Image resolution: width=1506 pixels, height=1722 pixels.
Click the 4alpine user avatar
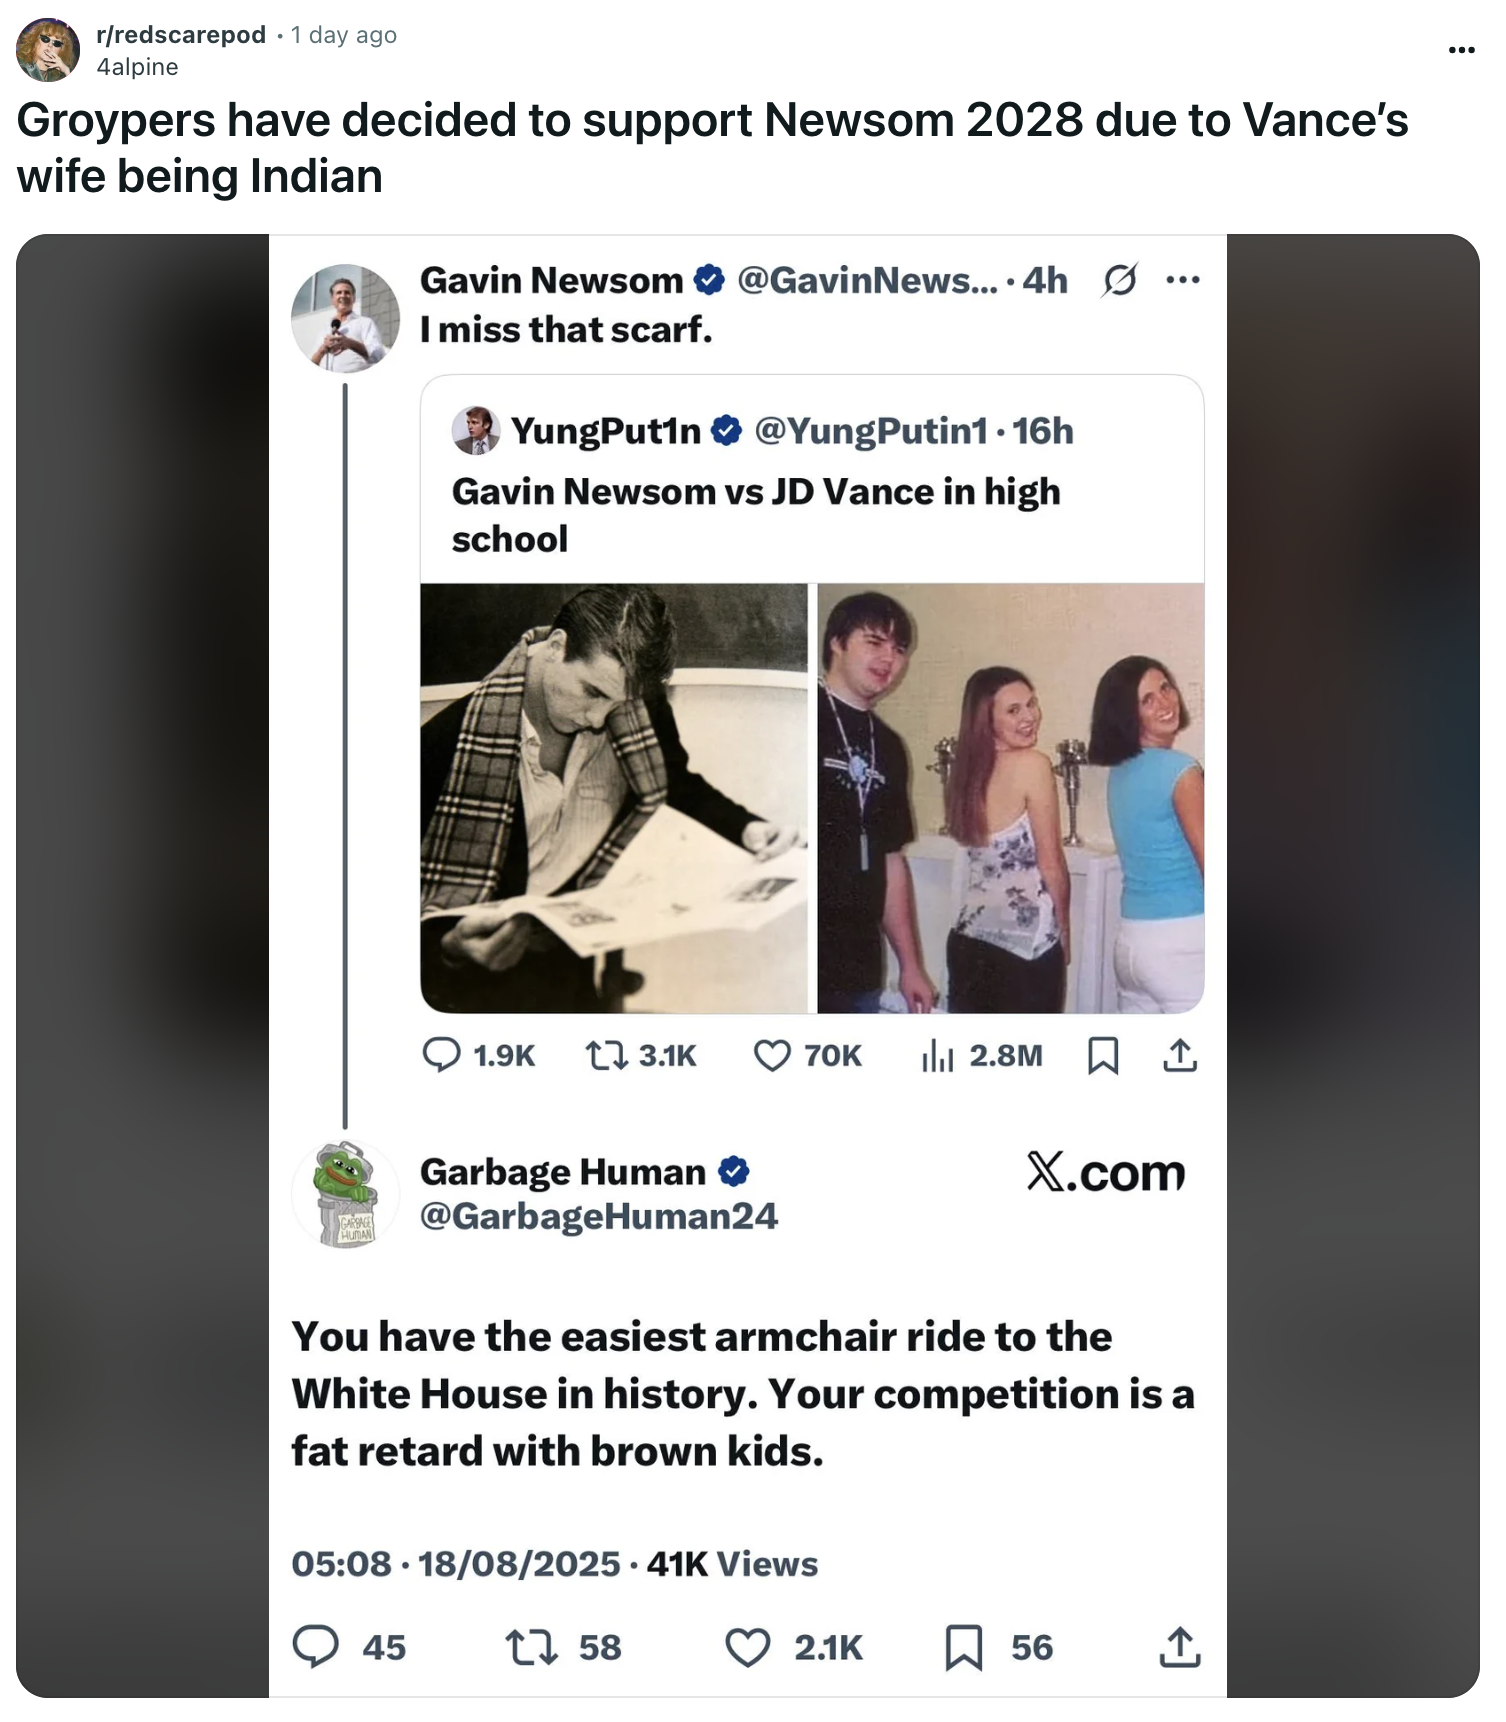click(48, 50)
